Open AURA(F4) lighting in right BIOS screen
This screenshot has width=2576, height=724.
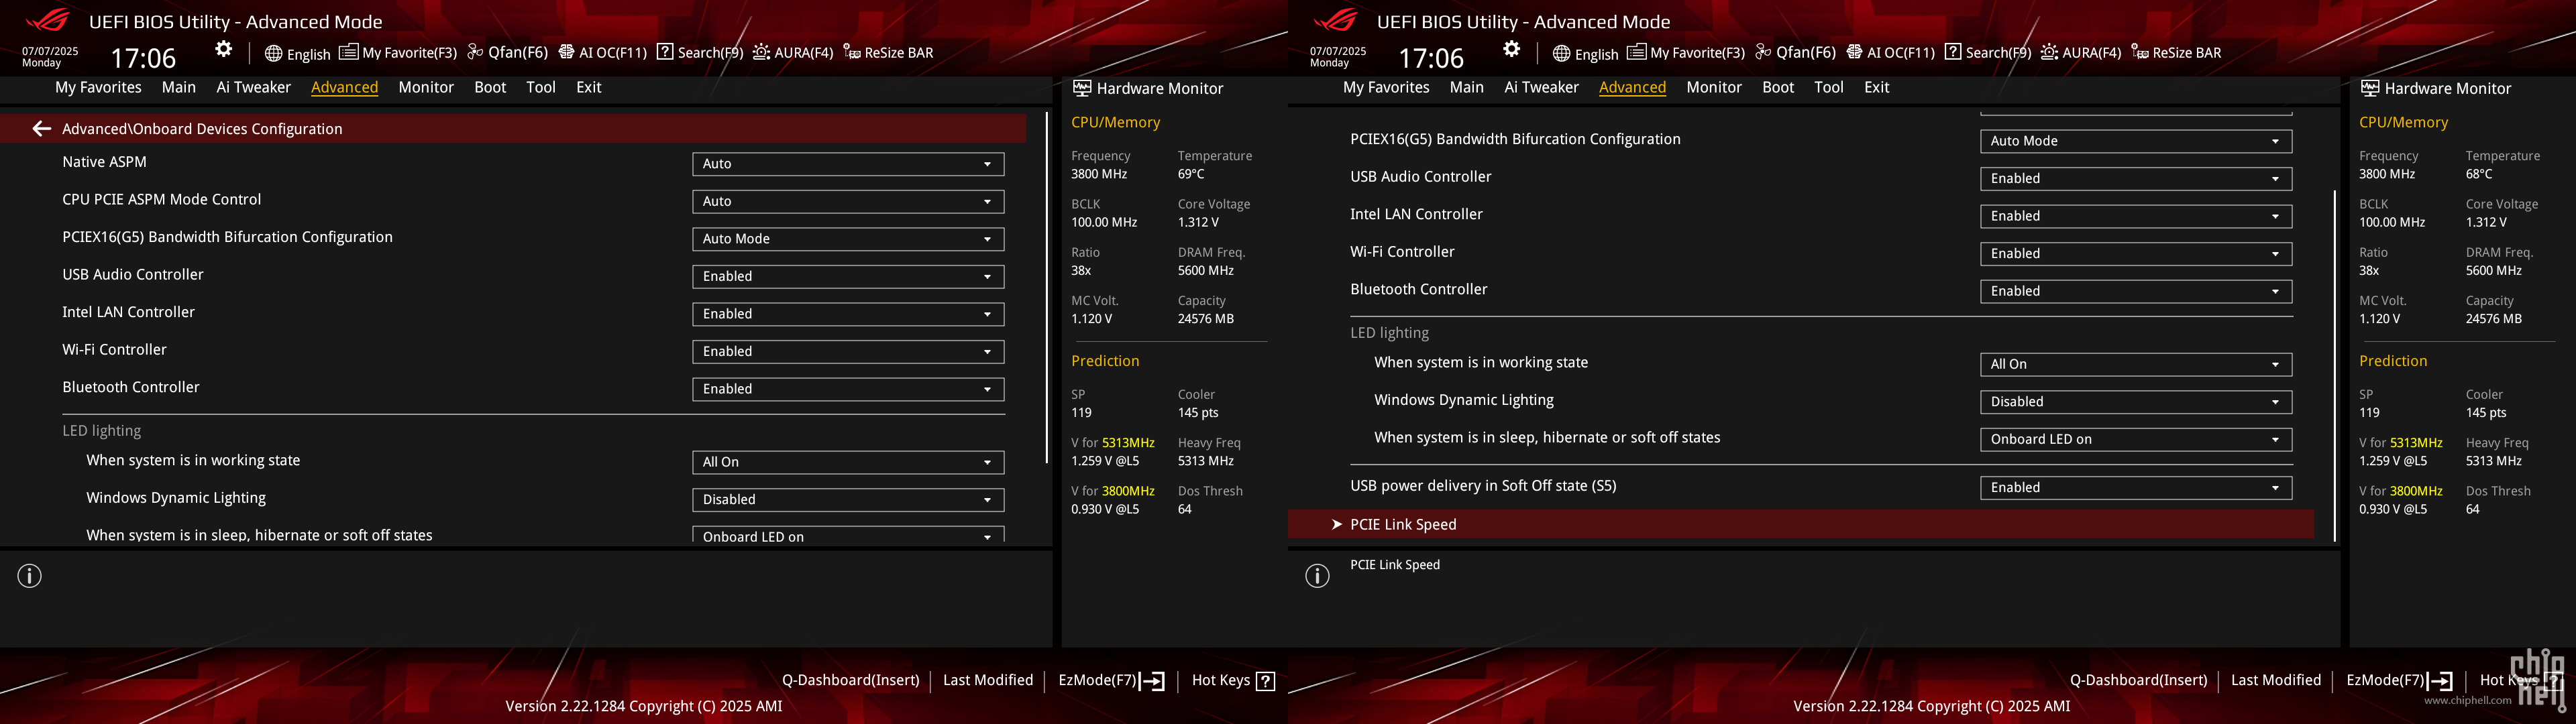tap(2081, 53)
